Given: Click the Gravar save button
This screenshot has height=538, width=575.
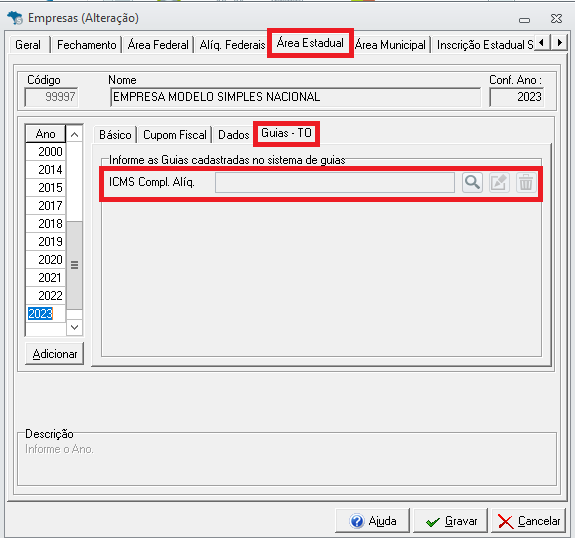Looking at the screenshot, I should pos(451,520).
